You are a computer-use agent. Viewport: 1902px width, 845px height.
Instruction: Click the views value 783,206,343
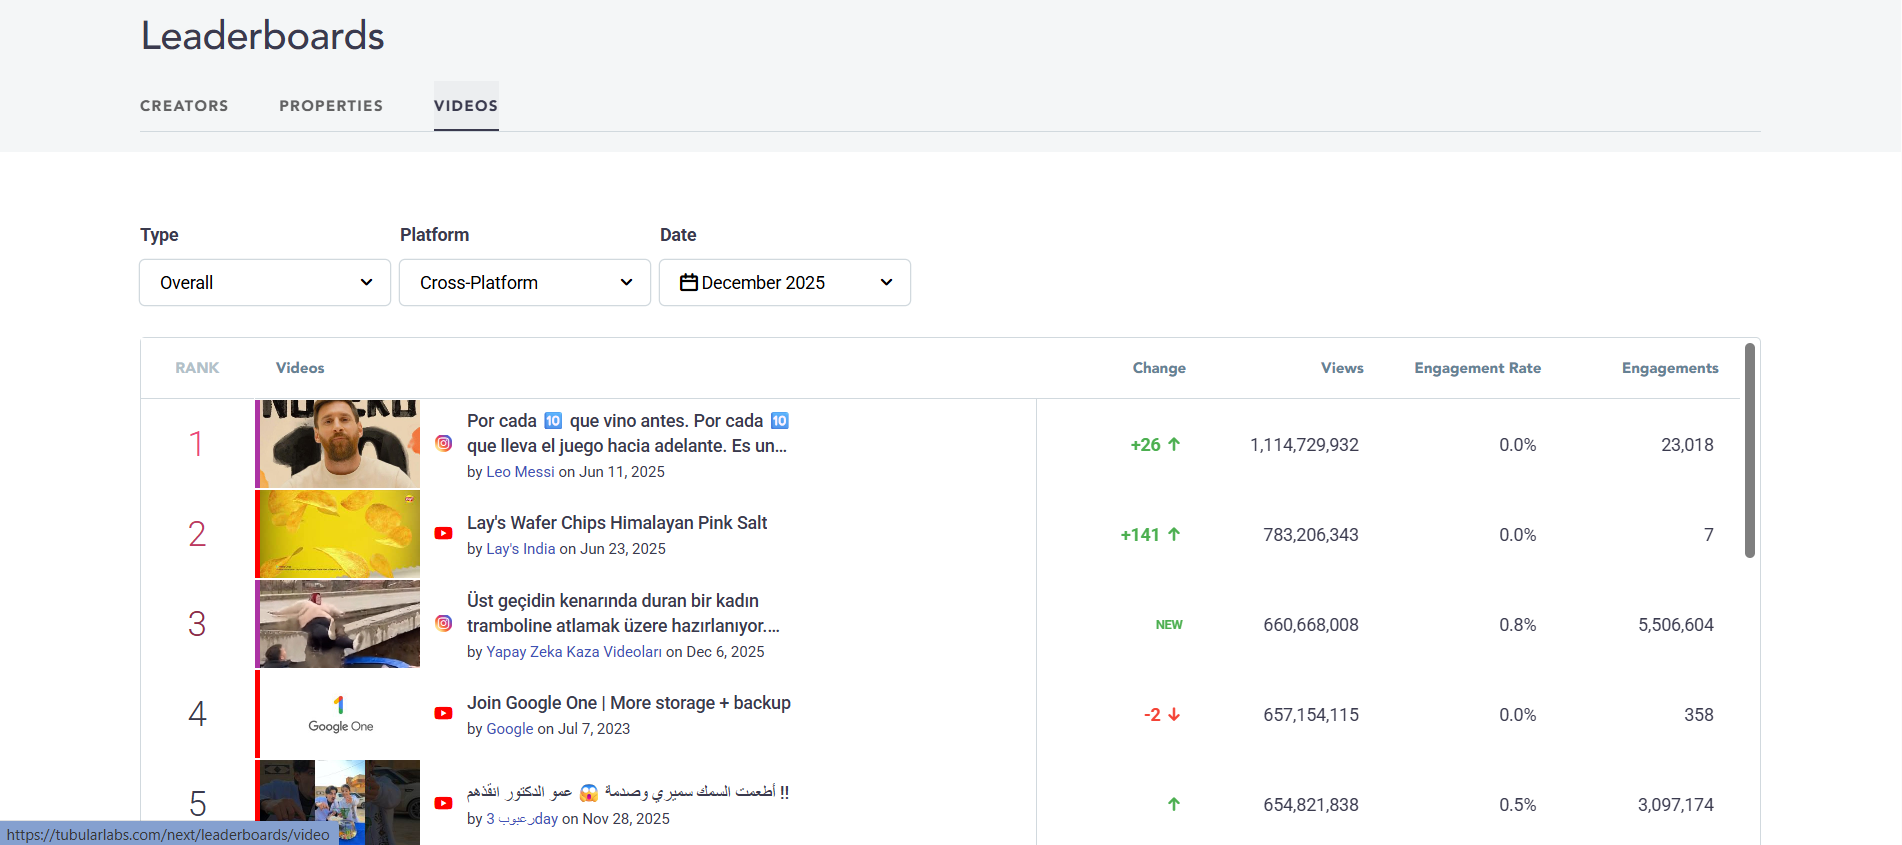point(1311,535)
